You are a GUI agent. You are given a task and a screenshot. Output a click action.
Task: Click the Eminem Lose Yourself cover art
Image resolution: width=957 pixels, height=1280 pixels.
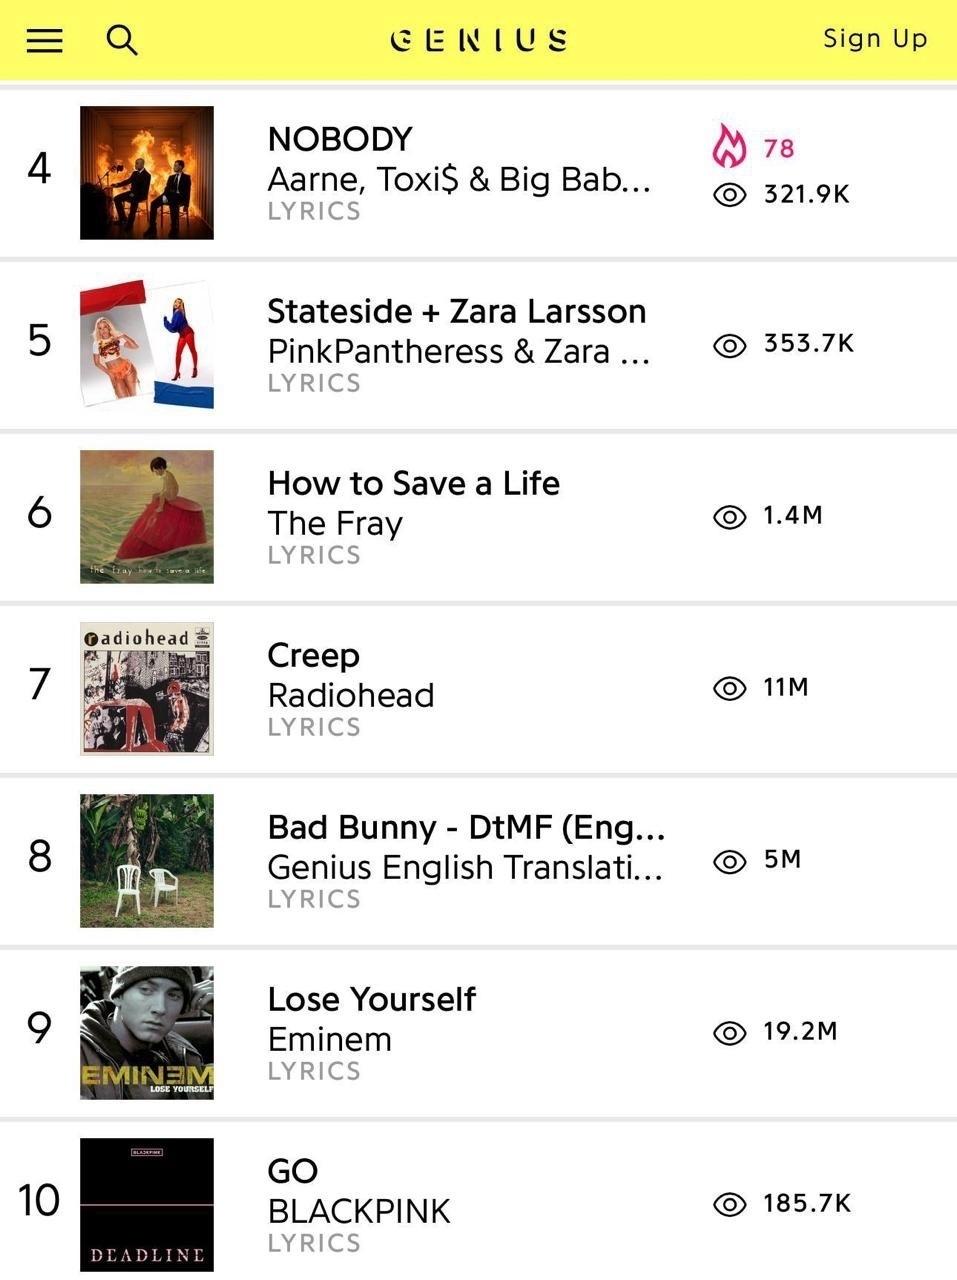point(147,1032)
